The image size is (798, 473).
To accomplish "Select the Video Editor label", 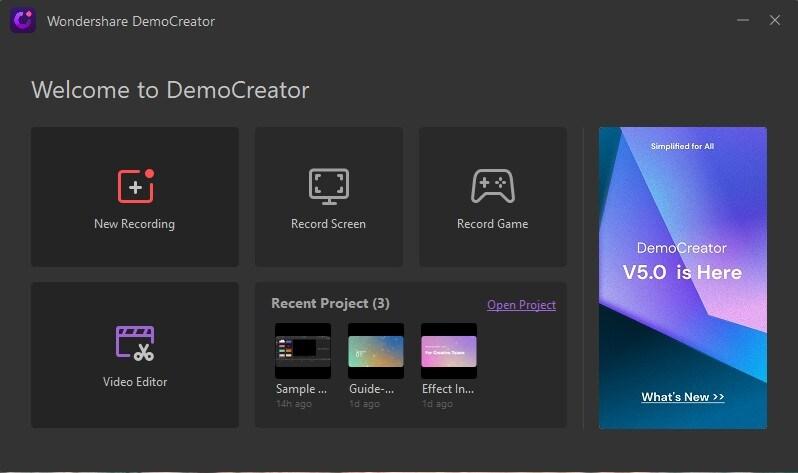I will tap(135, 382).
